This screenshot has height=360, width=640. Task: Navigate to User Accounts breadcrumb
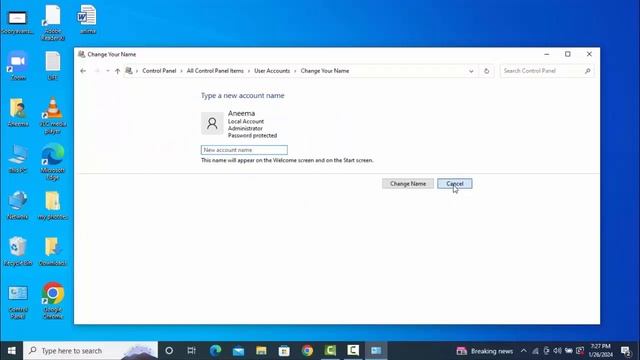pos(272,71)
